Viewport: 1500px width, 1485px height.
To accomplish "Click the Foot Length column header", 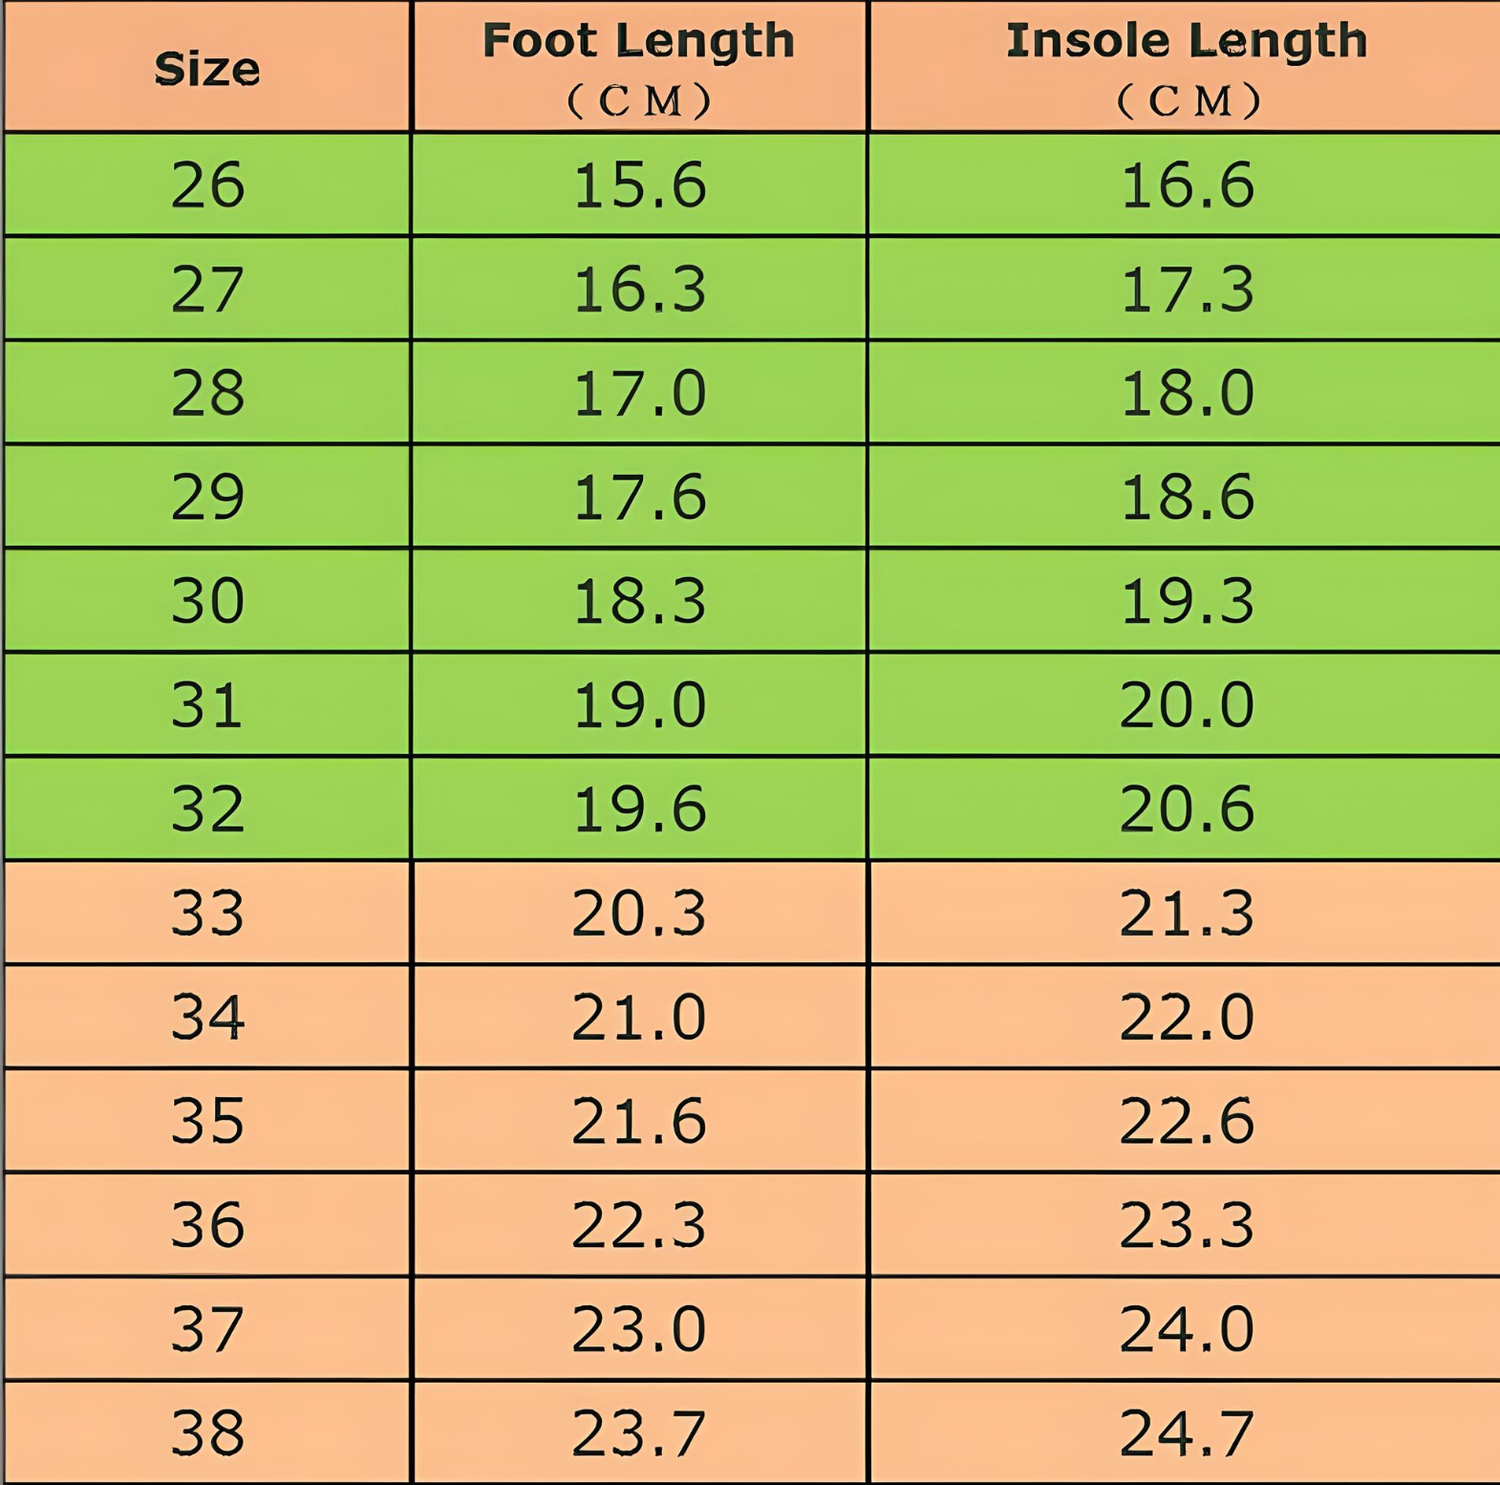I will tap(639, 66).
